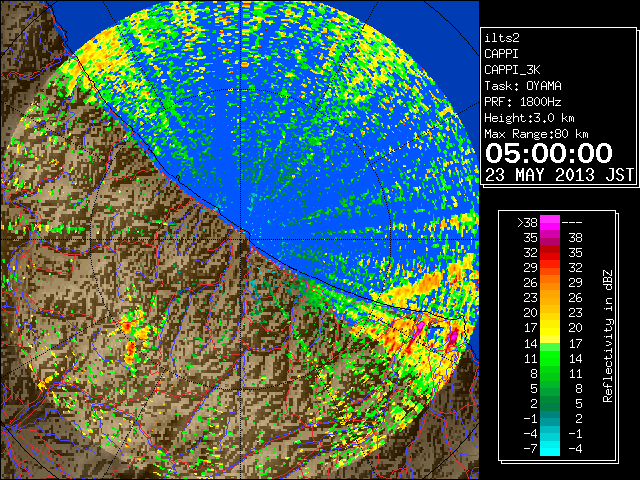Image resolution: width=640 pixels, height=480 pixels.
Task: Click the 'Height:3.0 km' line
Action: 529,118
